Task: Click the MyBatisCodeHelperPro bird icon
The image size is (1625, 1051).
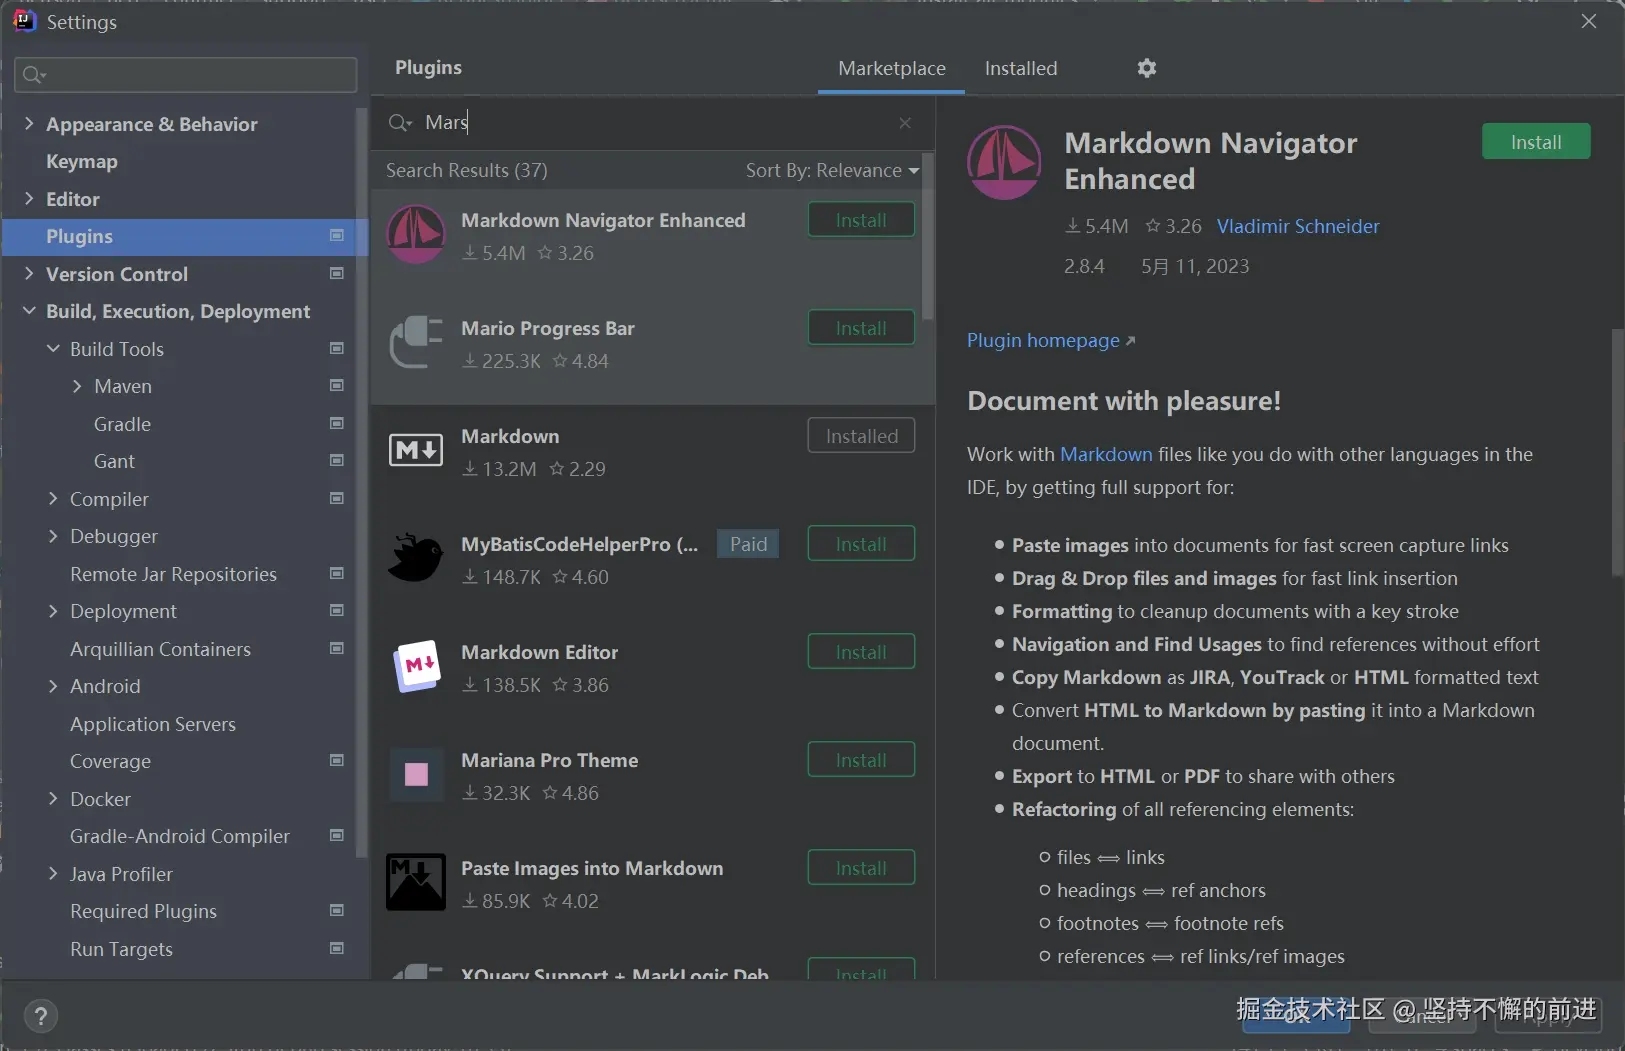Action: pyautogui.click(x=416, y=558)
